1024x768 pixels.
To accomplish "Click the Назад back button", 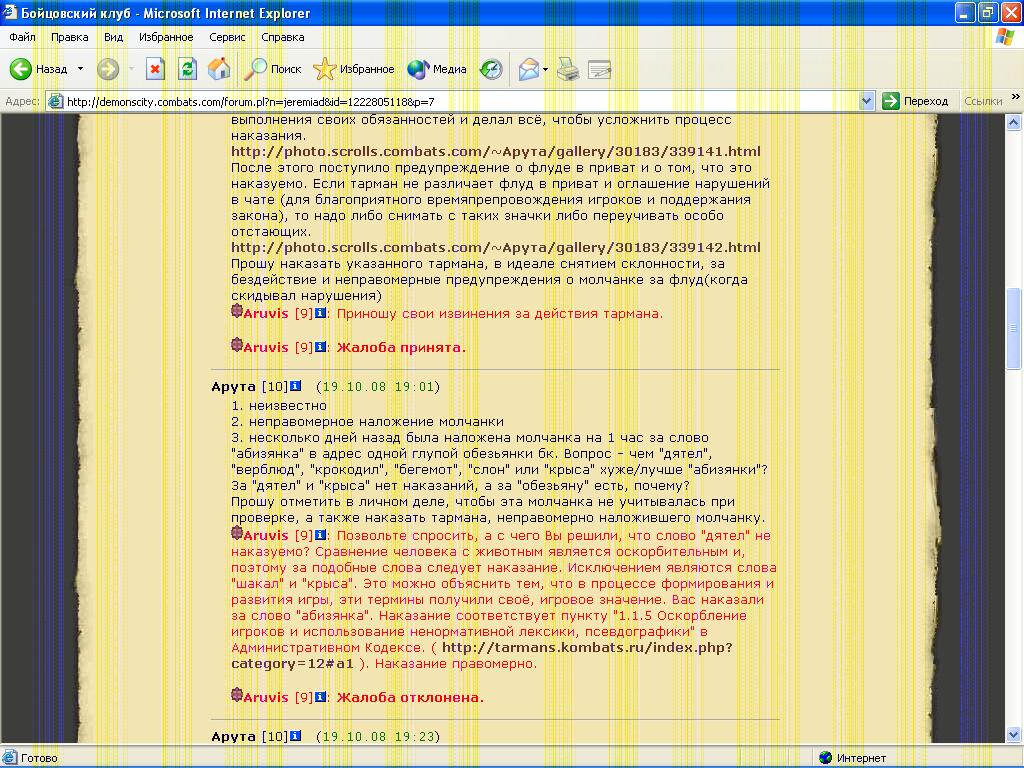I will click(x=40, y=69).
